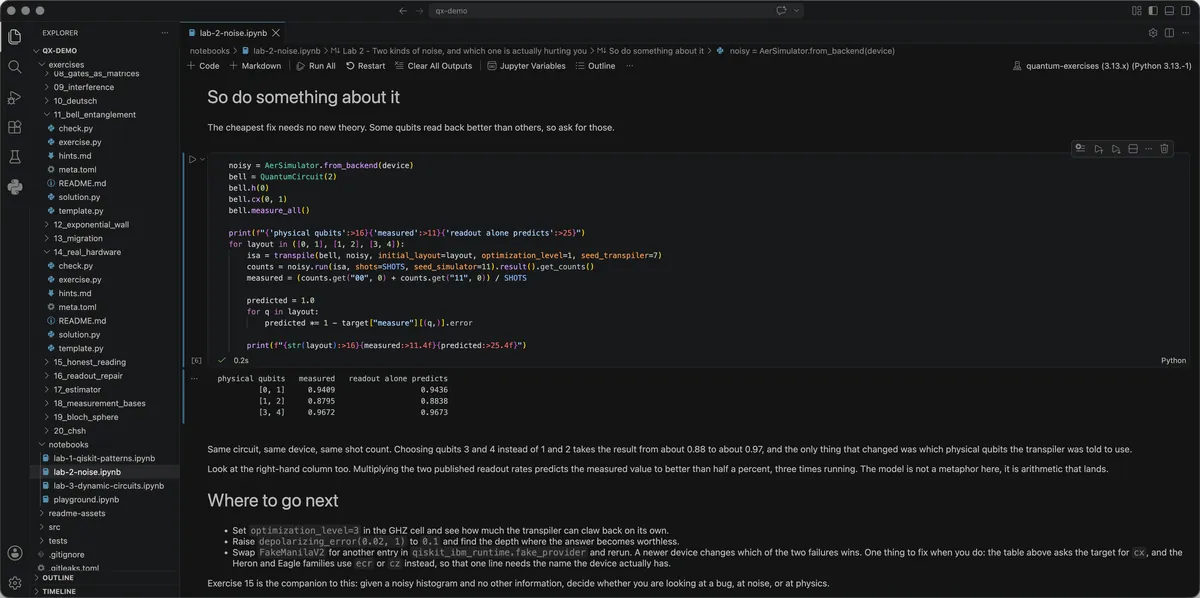The width and height of the screenshot is (1200, 598).
Task: Click the notebook settings gear icon
Action: pyautogui.click(x=1153, y=32)
